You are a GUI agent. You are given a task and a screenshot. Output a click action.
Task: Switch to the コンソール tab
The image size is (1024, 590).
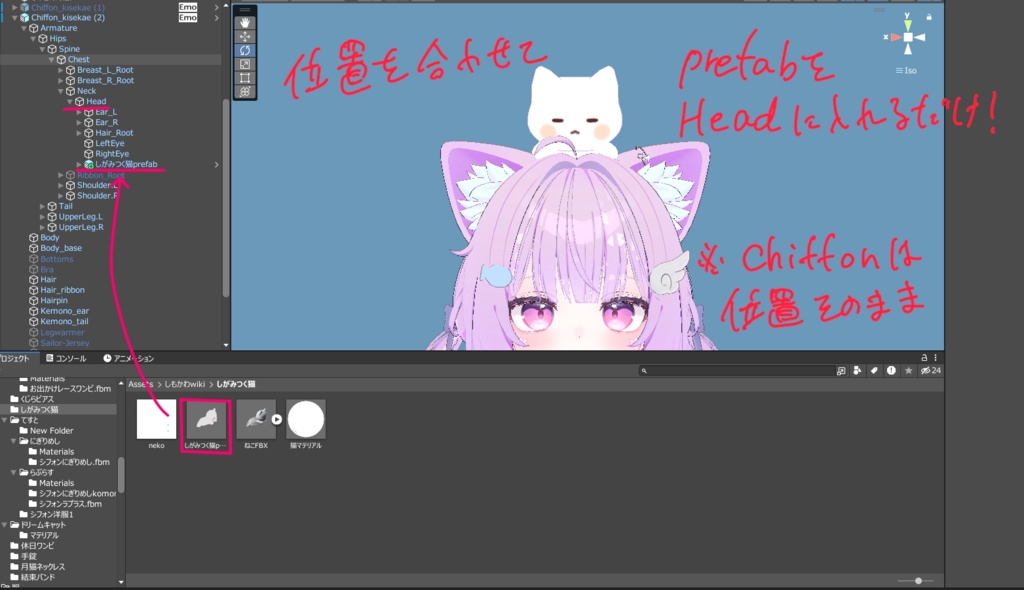point(66,358)
